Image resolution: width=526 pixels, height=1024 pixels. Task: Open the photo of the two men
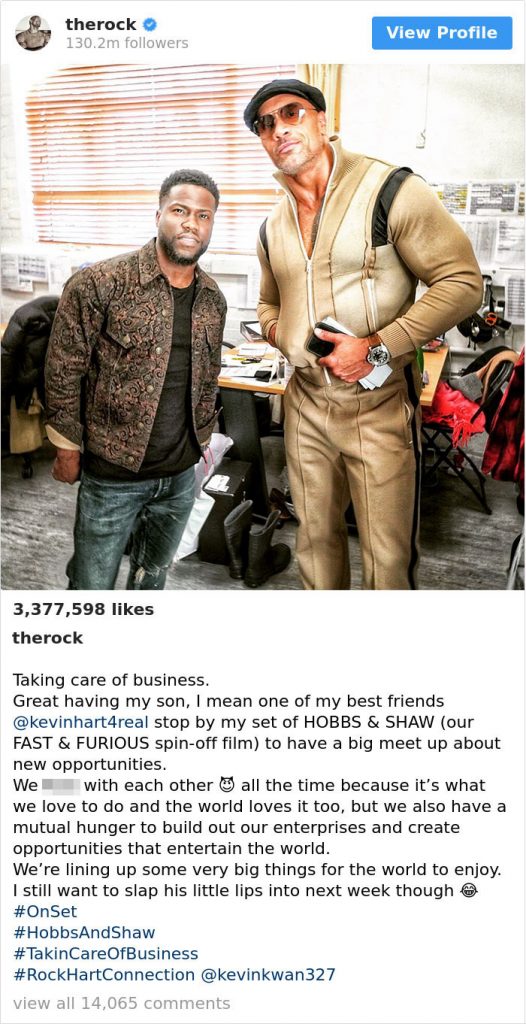[263, 327]
